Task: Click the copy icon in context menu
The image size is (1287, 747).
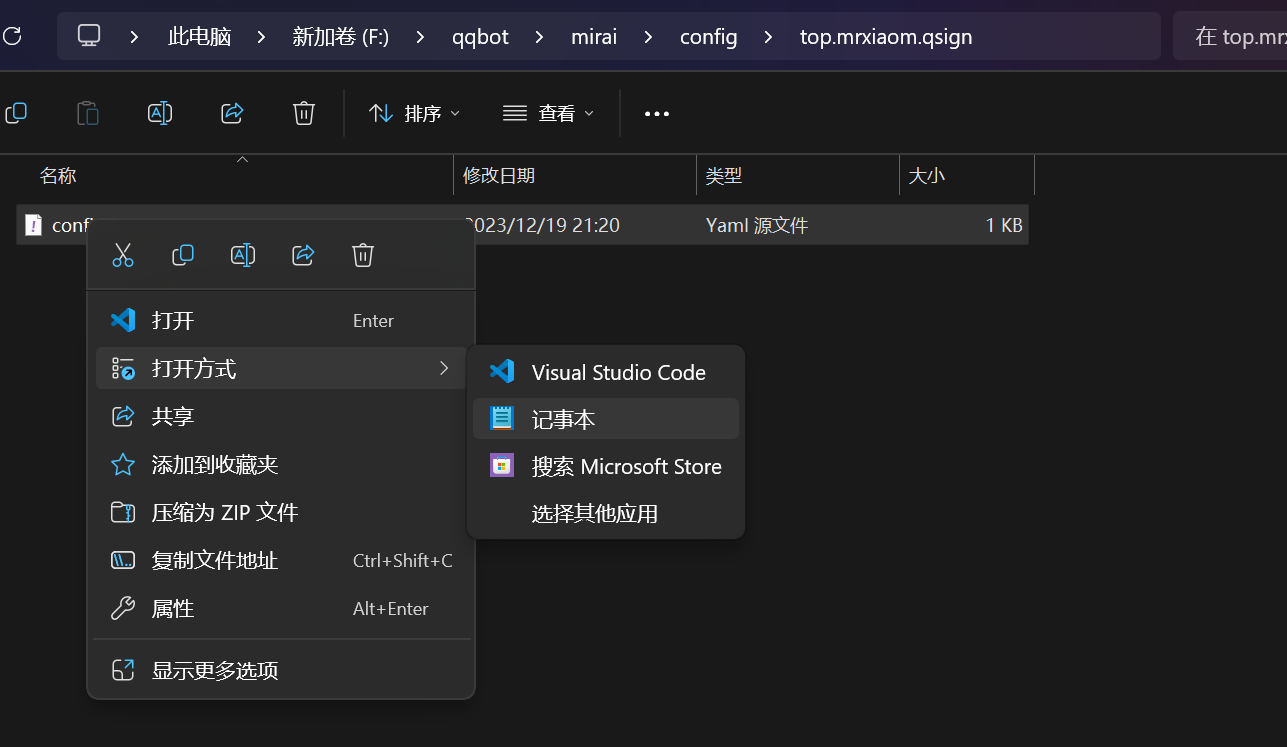Action: pyautogui.click(x=183, y=255)
